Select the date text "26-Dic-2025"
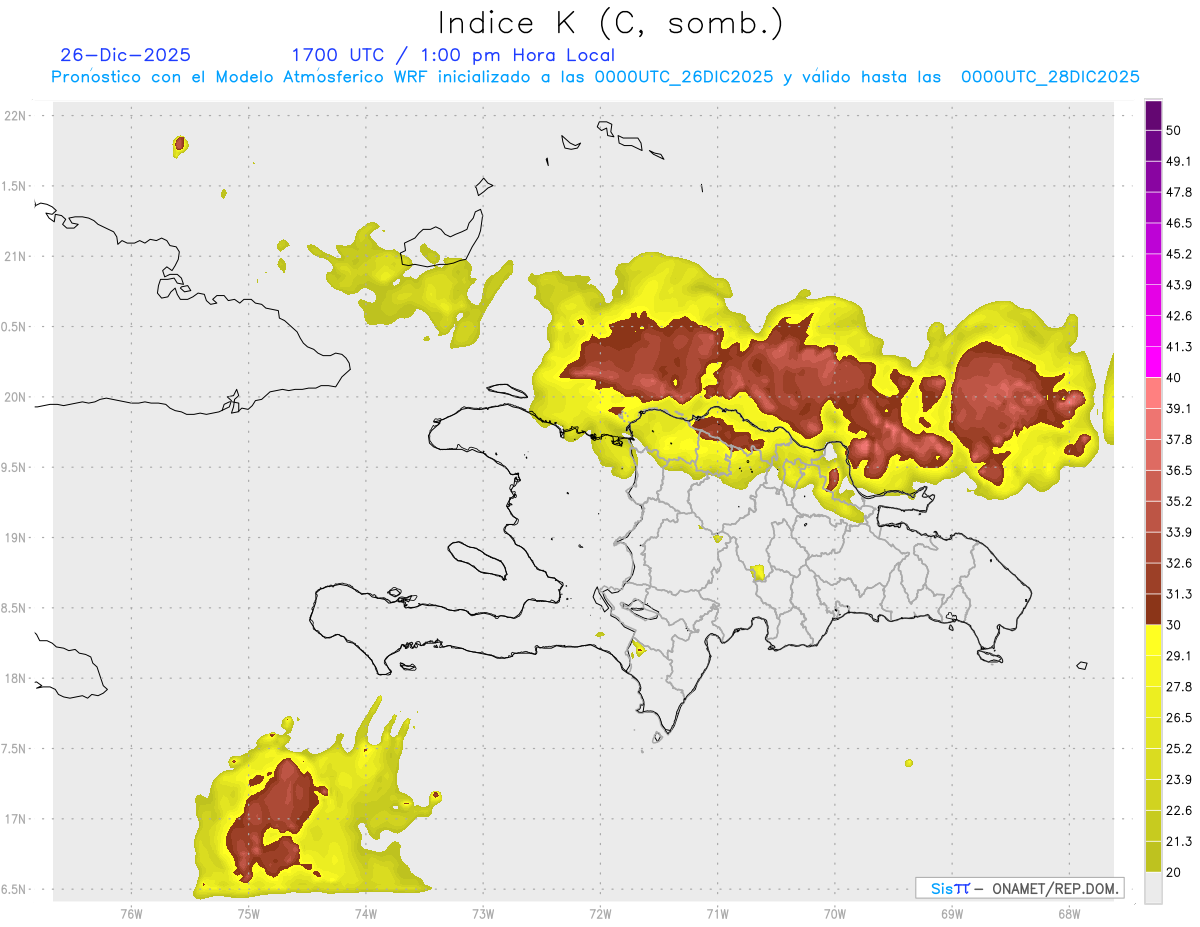The width and height of the screenshot is (1200, 927). tap(125, 55)
